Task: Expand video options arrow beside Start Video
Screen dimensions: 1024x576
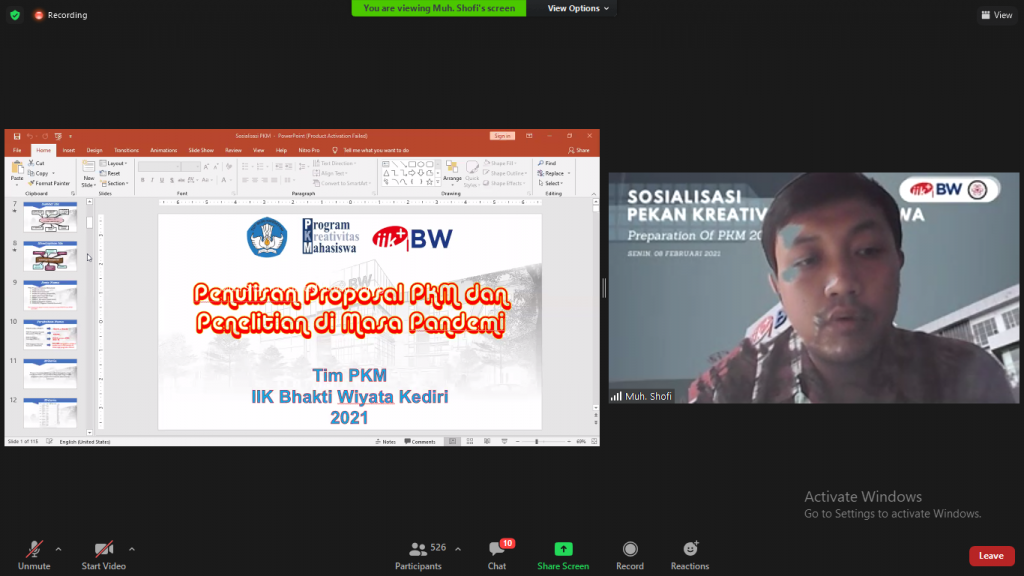Action: pyautogui.click(x=132, y=549)
